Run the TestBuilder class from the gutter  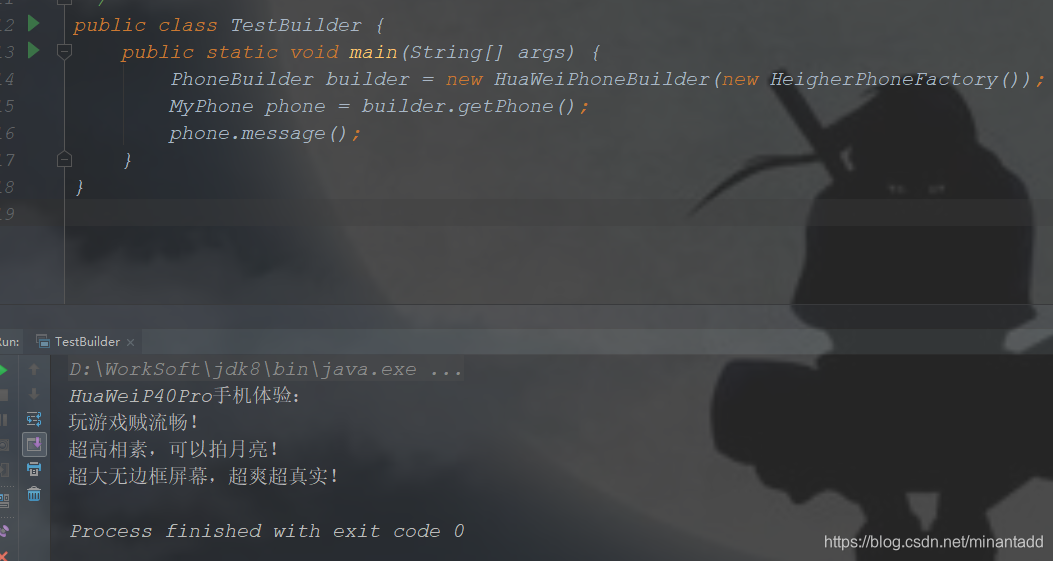(x=33, y=24)
